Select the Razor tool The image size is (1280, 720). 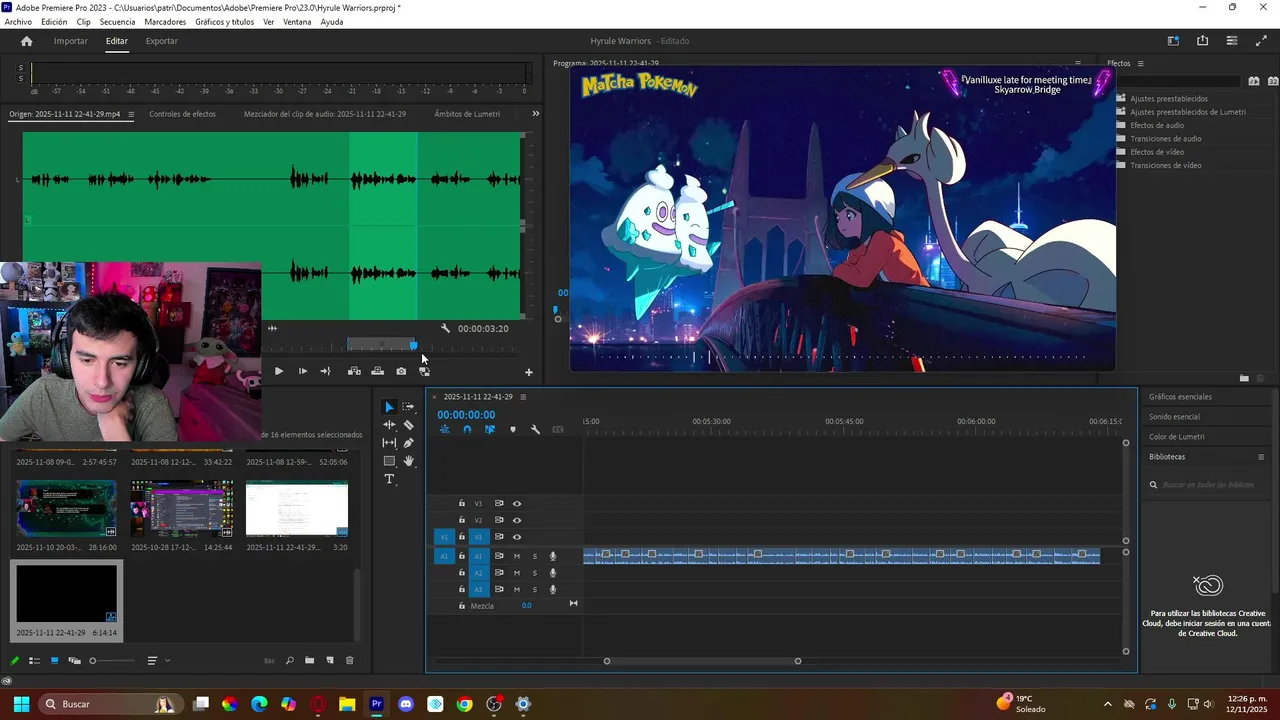point(408,425)
